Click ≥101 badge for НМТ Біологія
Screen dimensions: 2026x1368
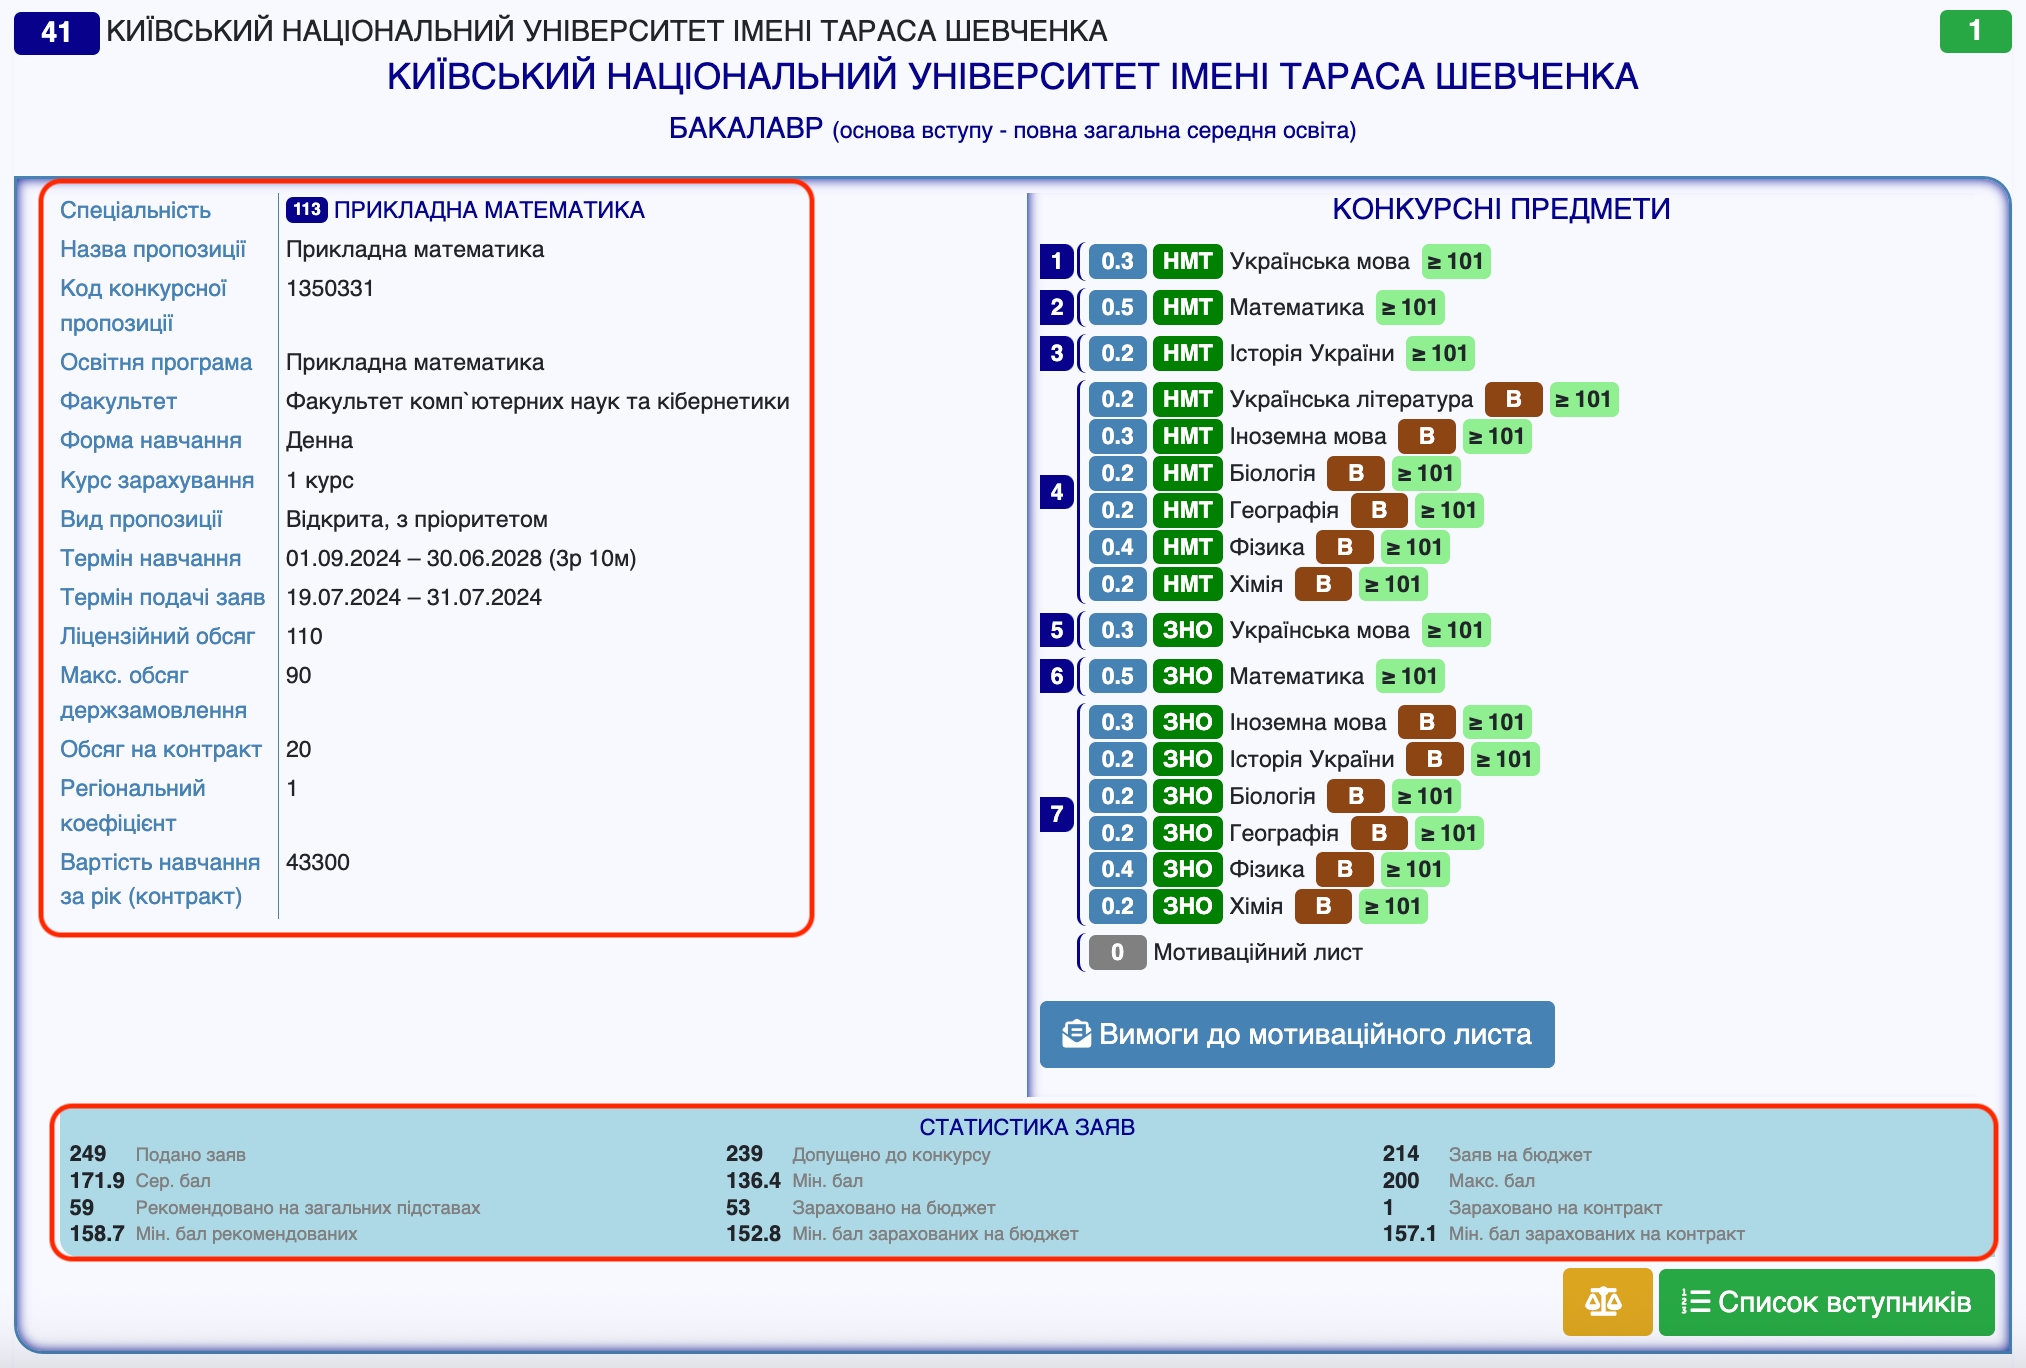coord(1426,473)
